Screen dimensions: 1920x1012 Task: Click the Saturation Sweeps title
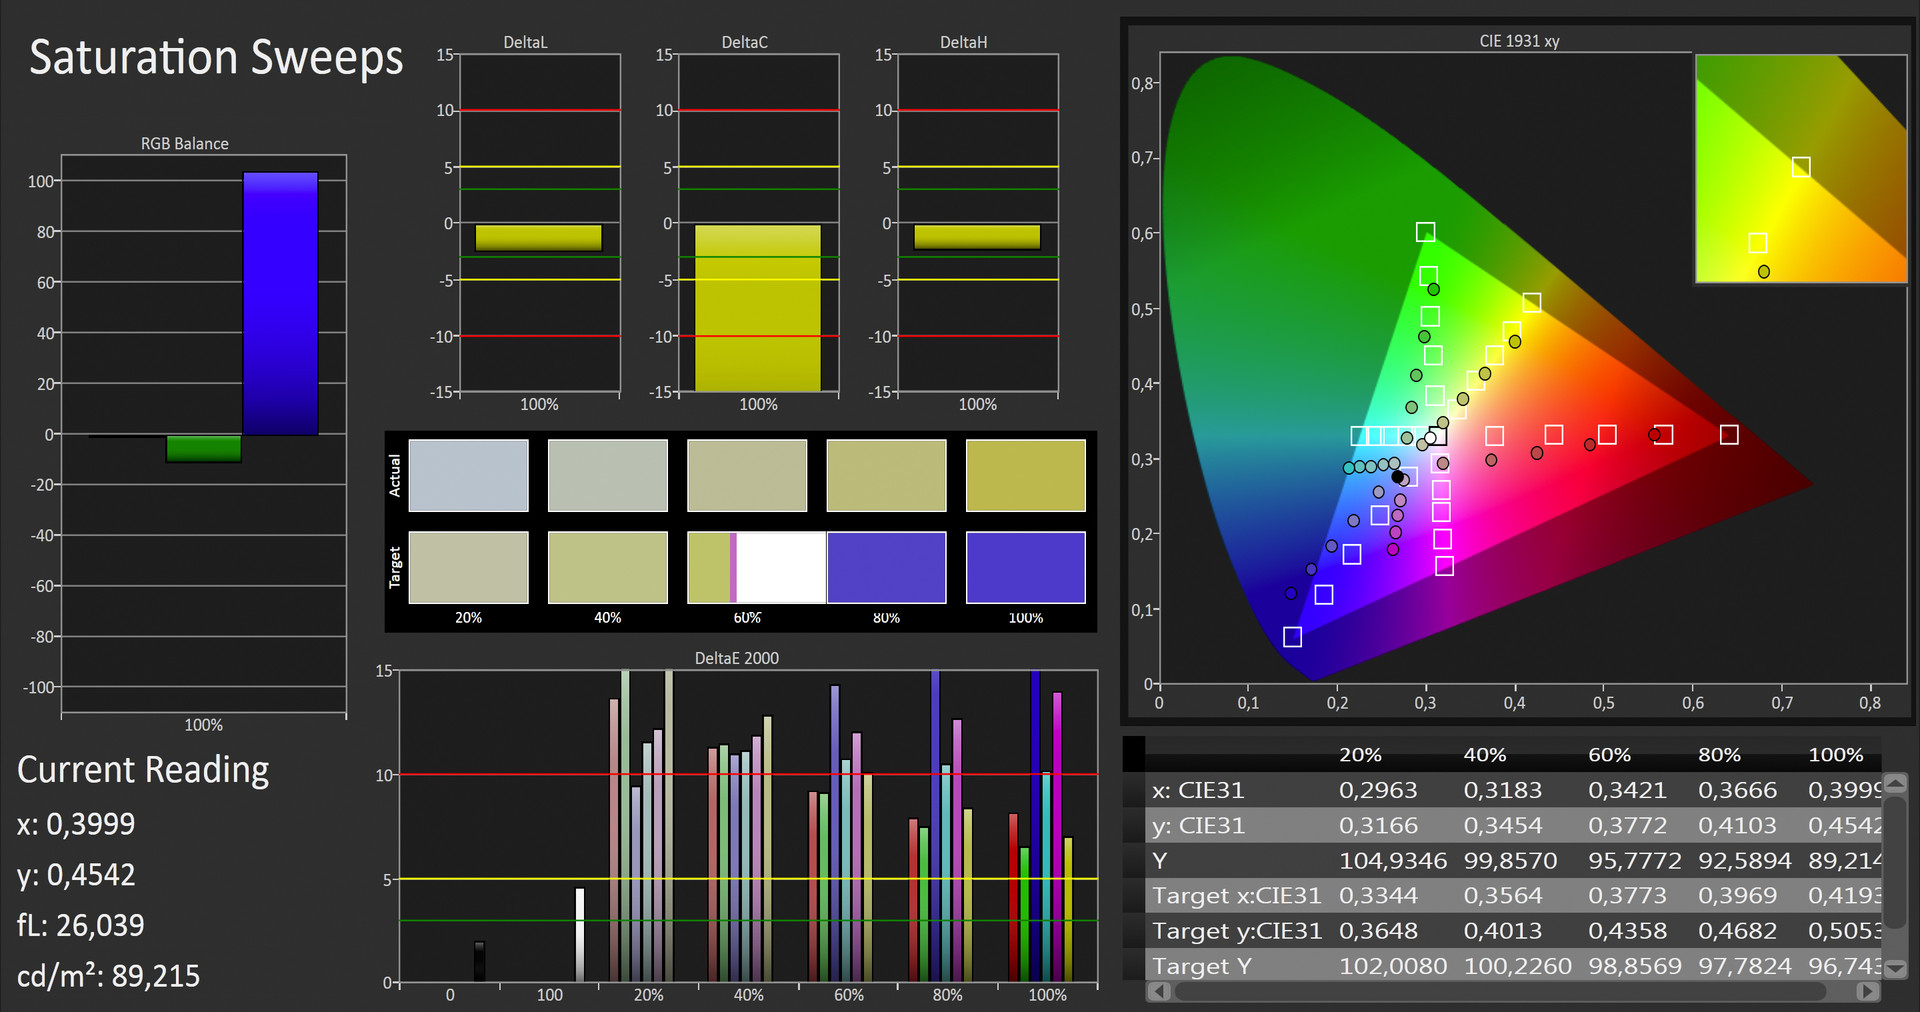click(216, 57)
